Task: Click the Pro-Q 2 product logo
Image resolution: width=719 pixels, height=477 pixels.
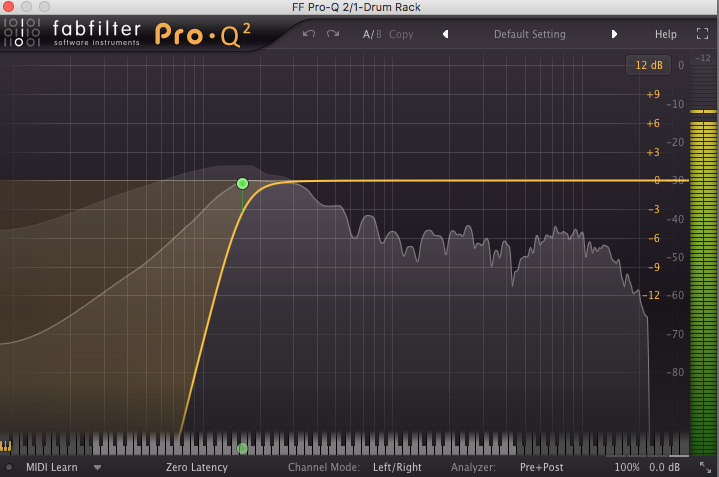Action: (x=203, y=34)
